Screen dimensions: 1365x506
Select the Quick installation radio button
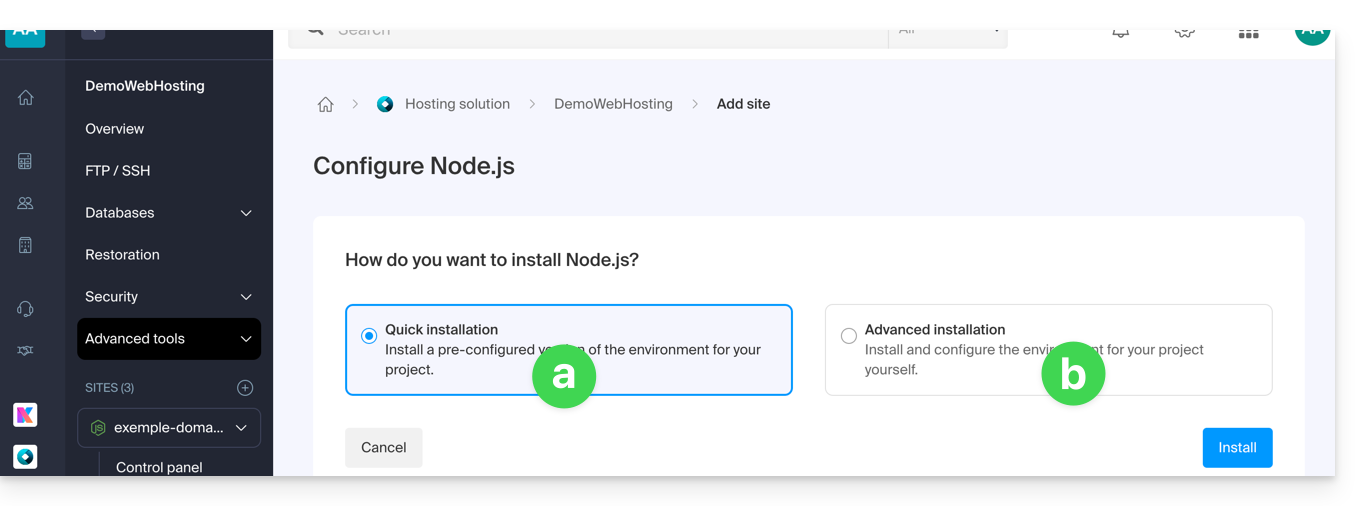coord(369,336)
